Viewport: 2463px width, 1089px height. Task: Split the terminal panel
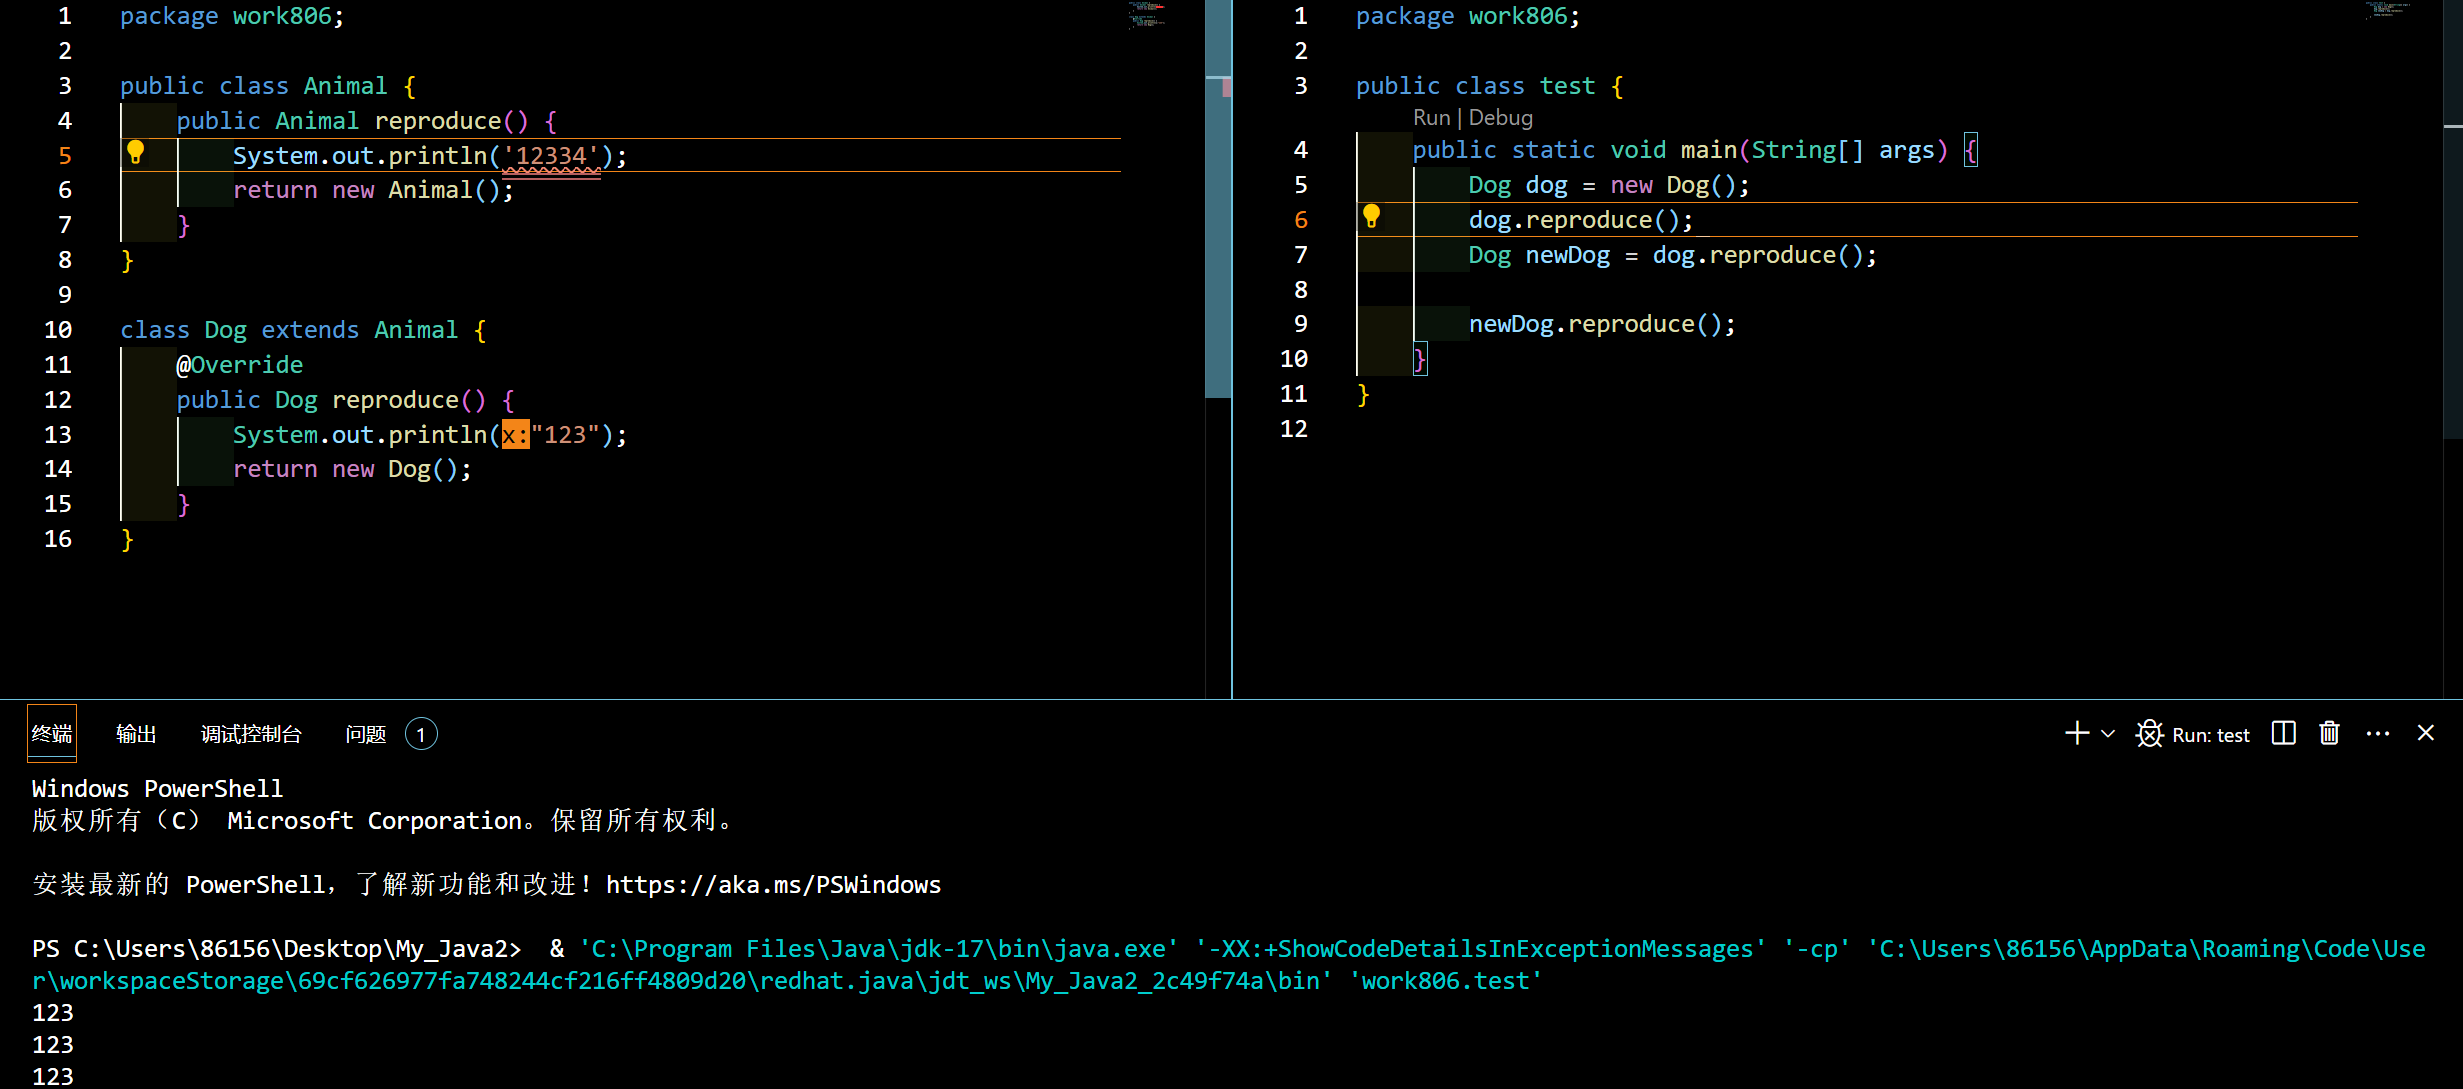2283,734
